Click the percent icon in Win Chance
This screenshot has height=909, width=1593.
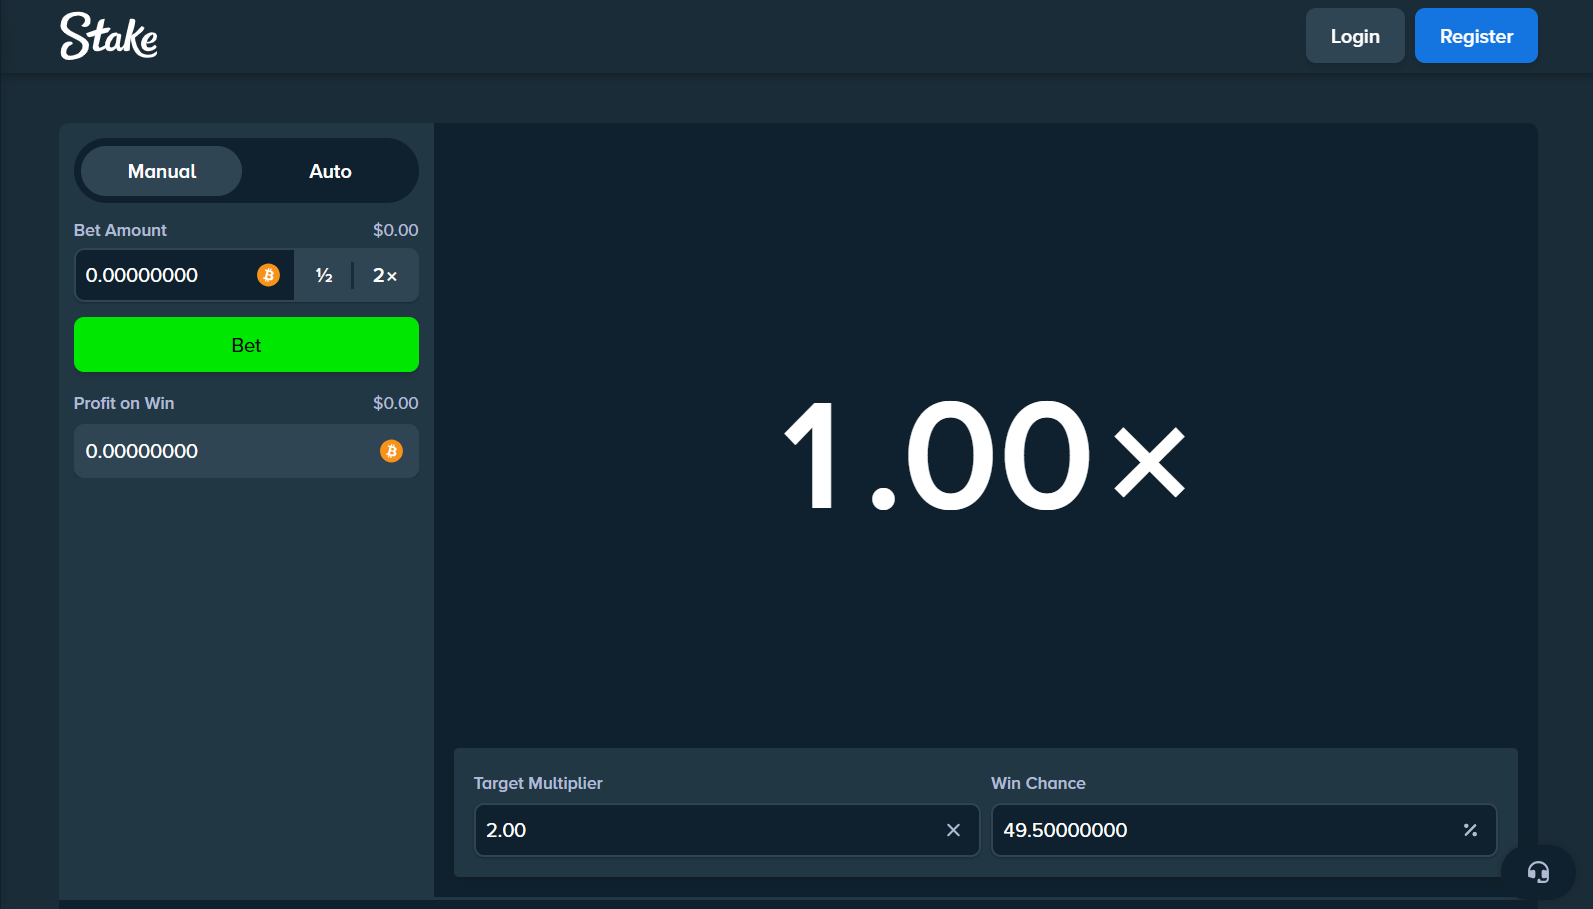pyautogui.click(x=1470, y=830)
